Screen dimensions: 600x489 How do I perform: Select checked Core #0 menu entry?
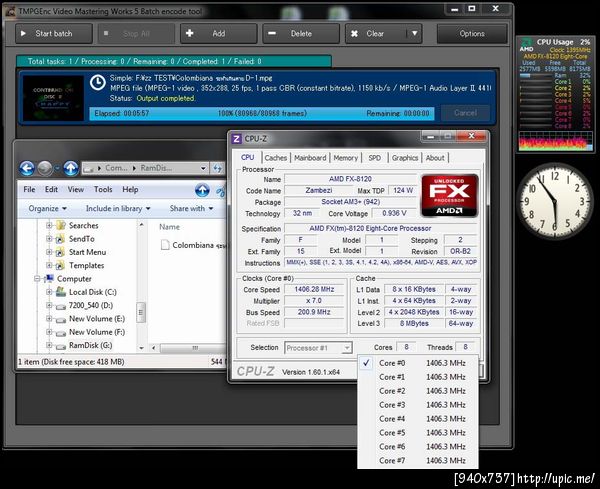tap(417, 363)
